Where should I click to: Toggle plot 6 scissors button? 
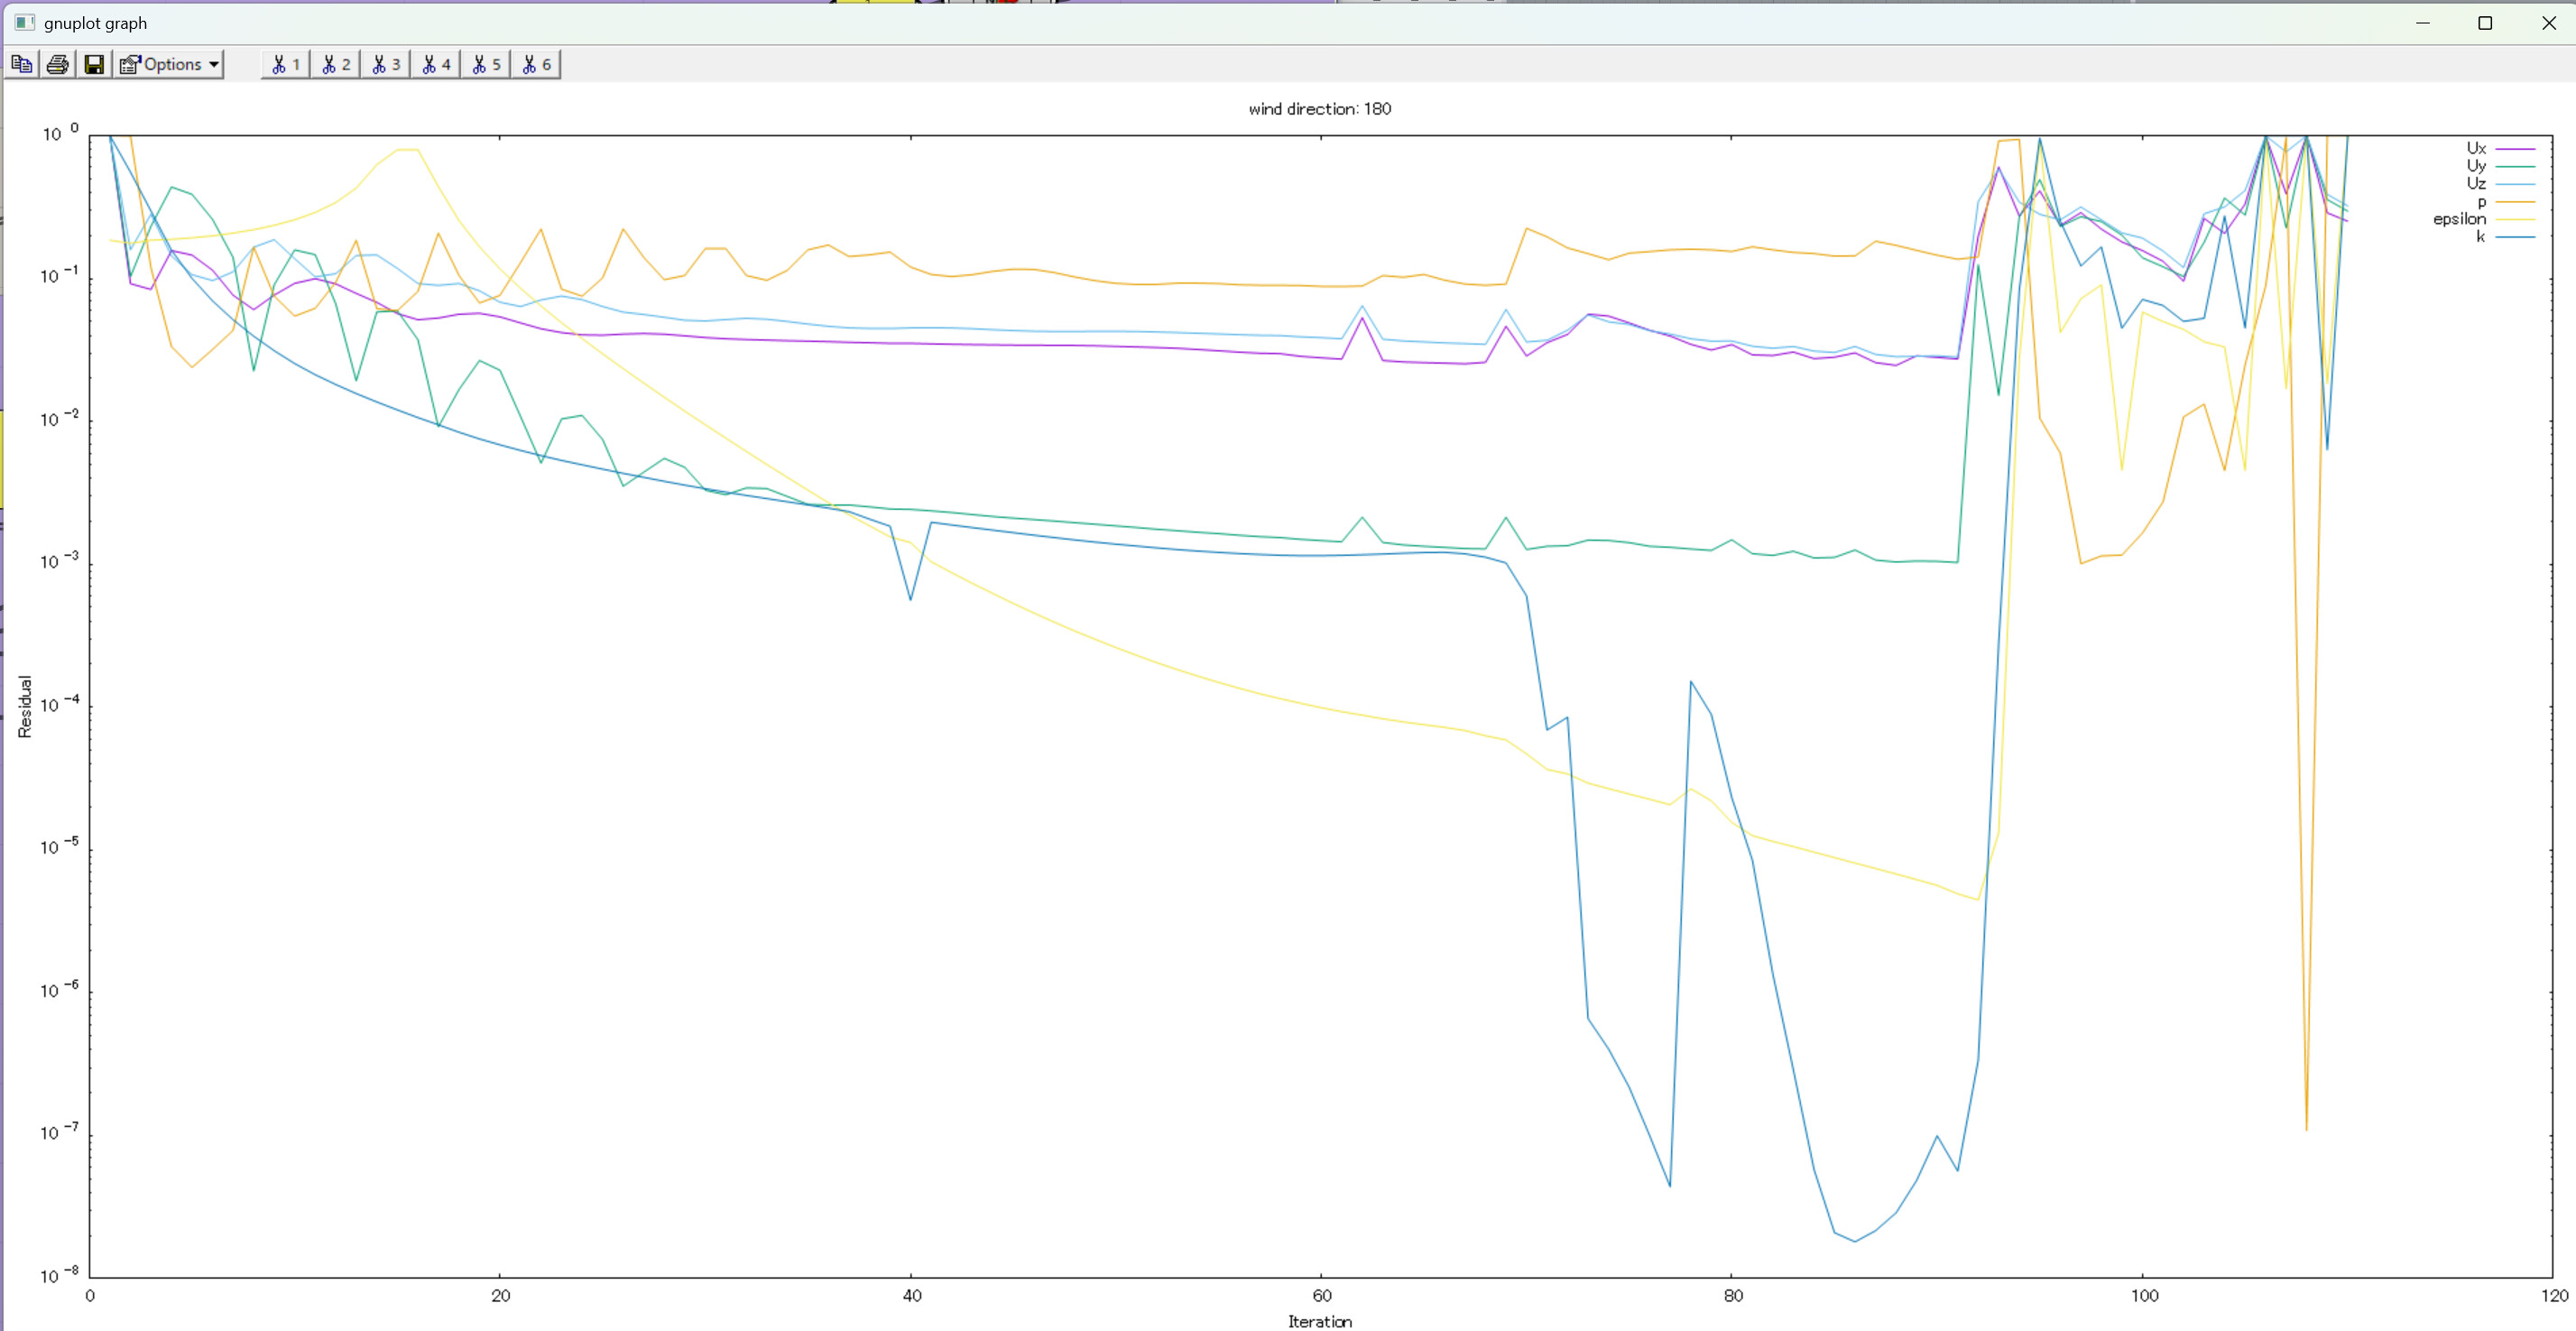(536, 64)
